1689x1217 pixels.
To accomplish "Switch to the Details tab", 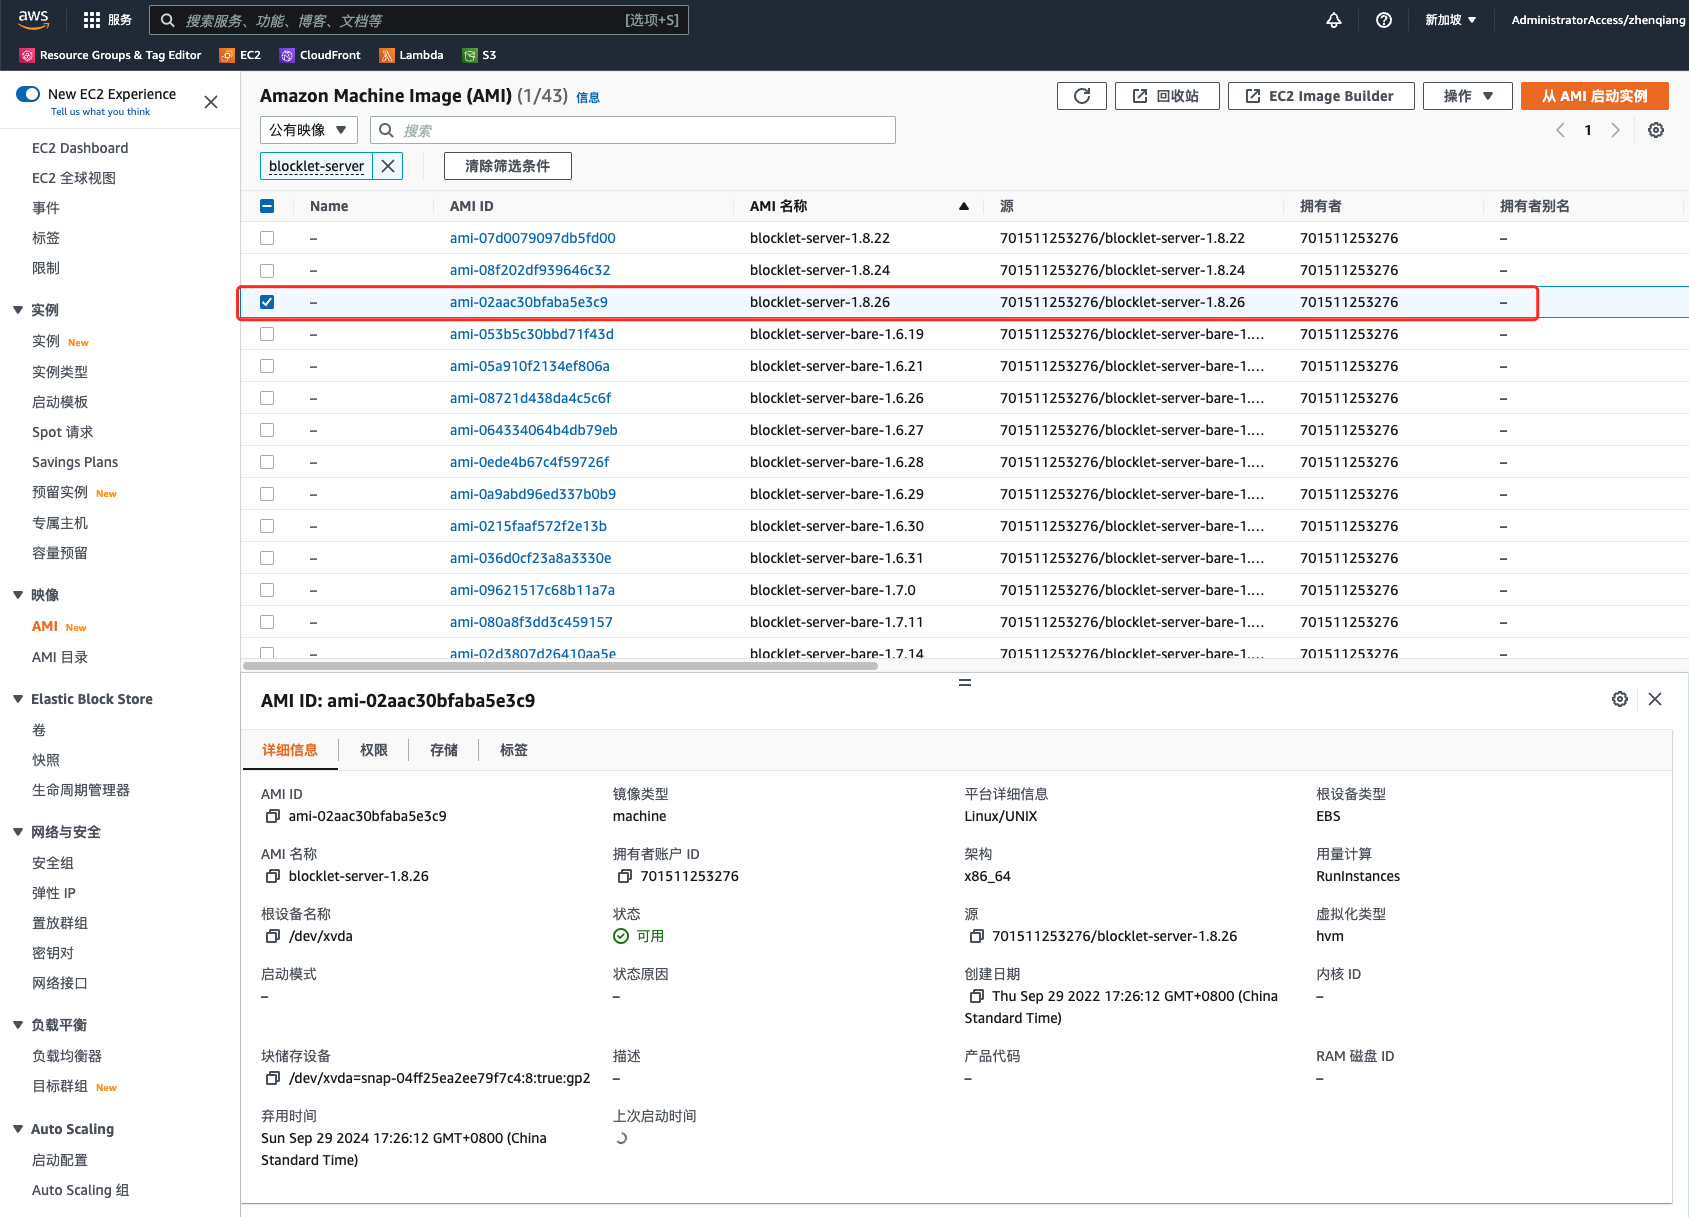I will tap(290, 750).
